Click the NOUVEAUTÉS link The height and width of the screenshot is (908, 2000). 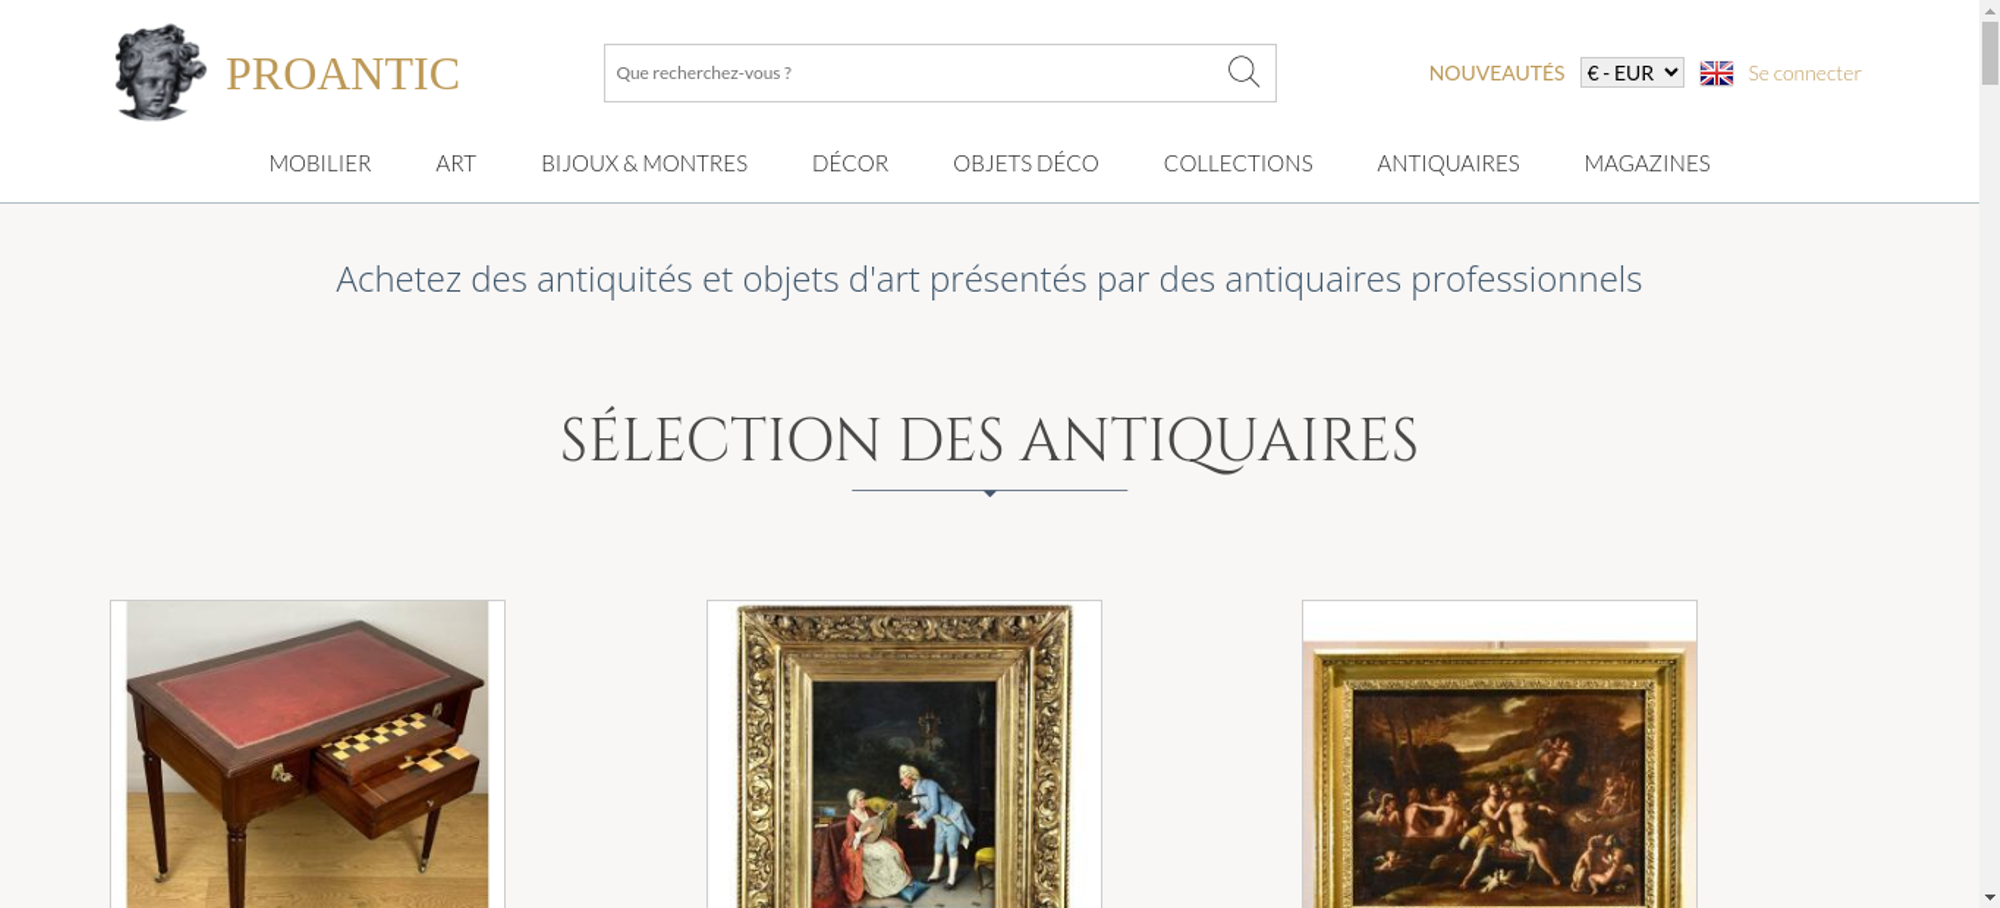(x=1496, y=73)
